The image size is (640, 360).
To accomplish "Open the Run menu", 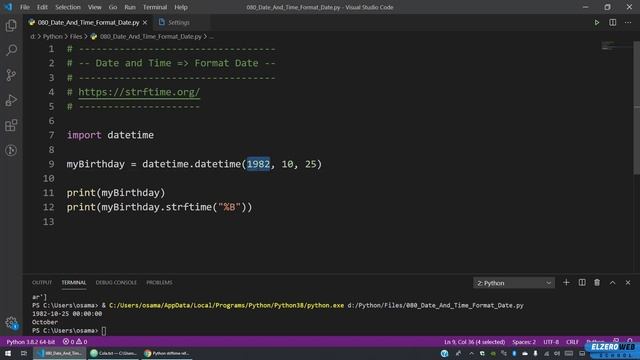I will [130, 7].
